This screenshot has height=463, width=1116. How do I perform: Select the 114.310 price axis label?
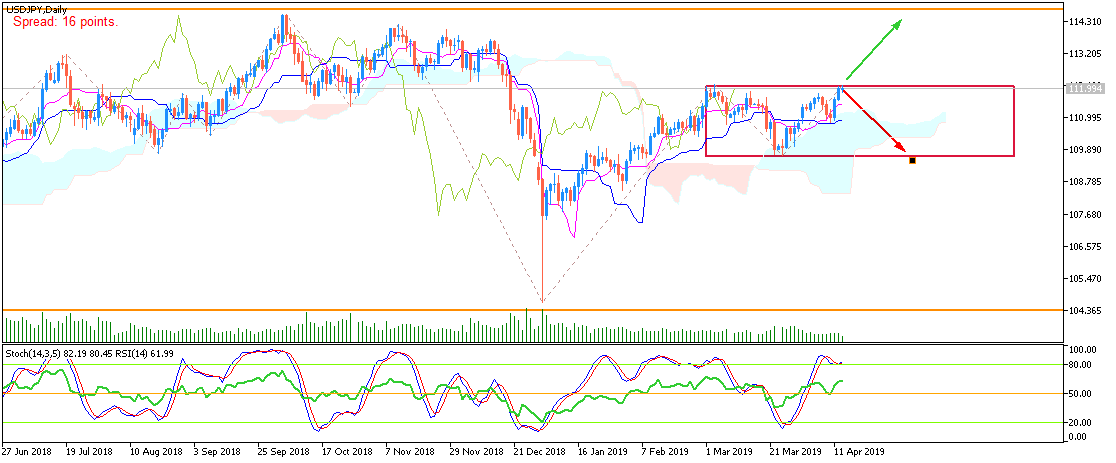(x=1083, y=22)
